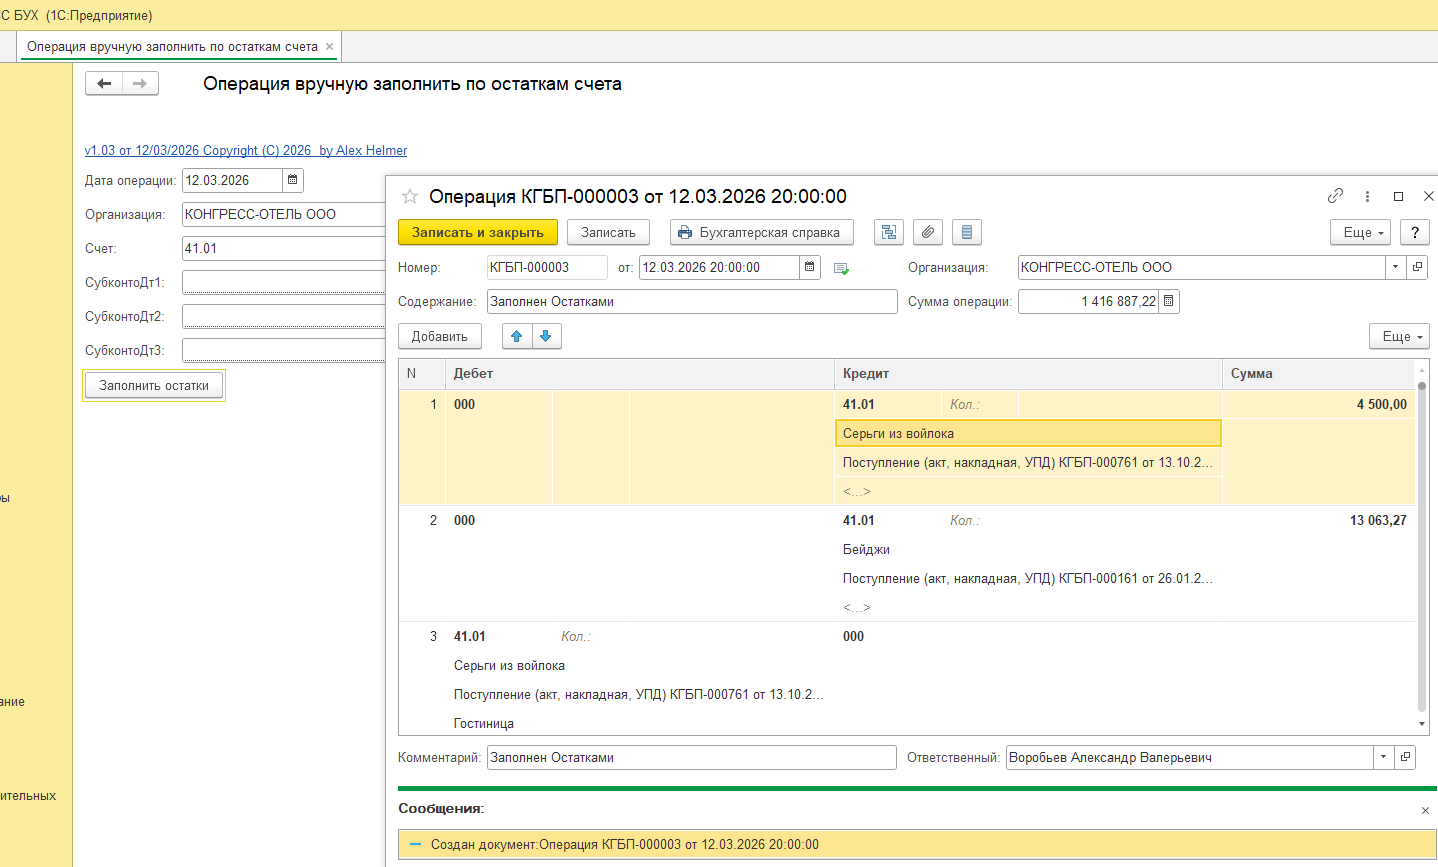Open the document structure icon in toolbar
Image resolution: width=1438 pixels, height=867 pixels.
888,232
